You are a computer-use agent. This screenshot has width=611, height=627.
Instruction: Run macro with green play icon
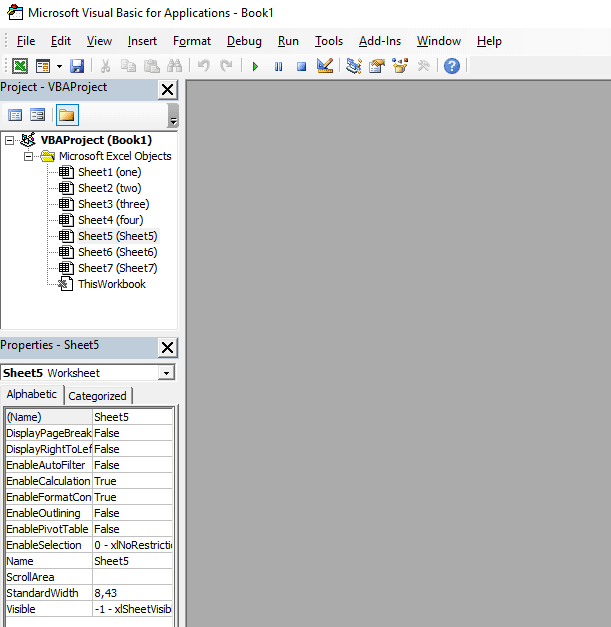[255, 66]
